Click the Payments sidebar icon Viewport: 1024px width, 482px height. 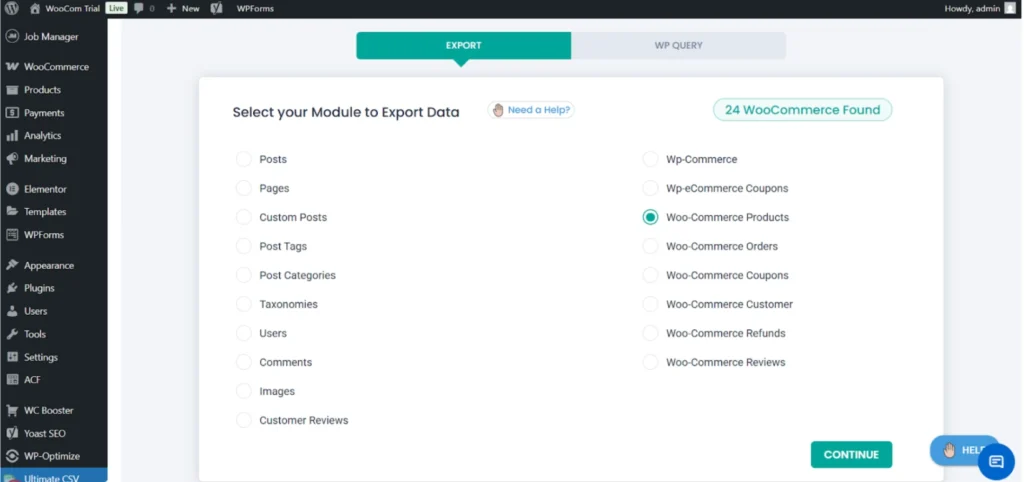[x=12, y=113]
